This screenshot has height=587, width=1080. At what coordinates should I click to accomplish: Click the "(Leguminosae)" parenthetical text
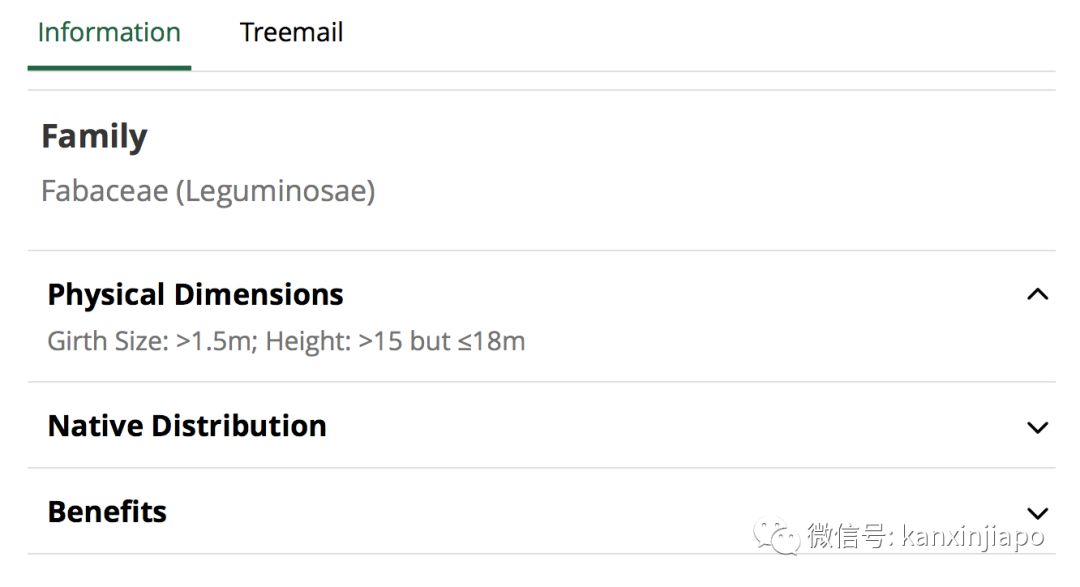tap(276, 190)
